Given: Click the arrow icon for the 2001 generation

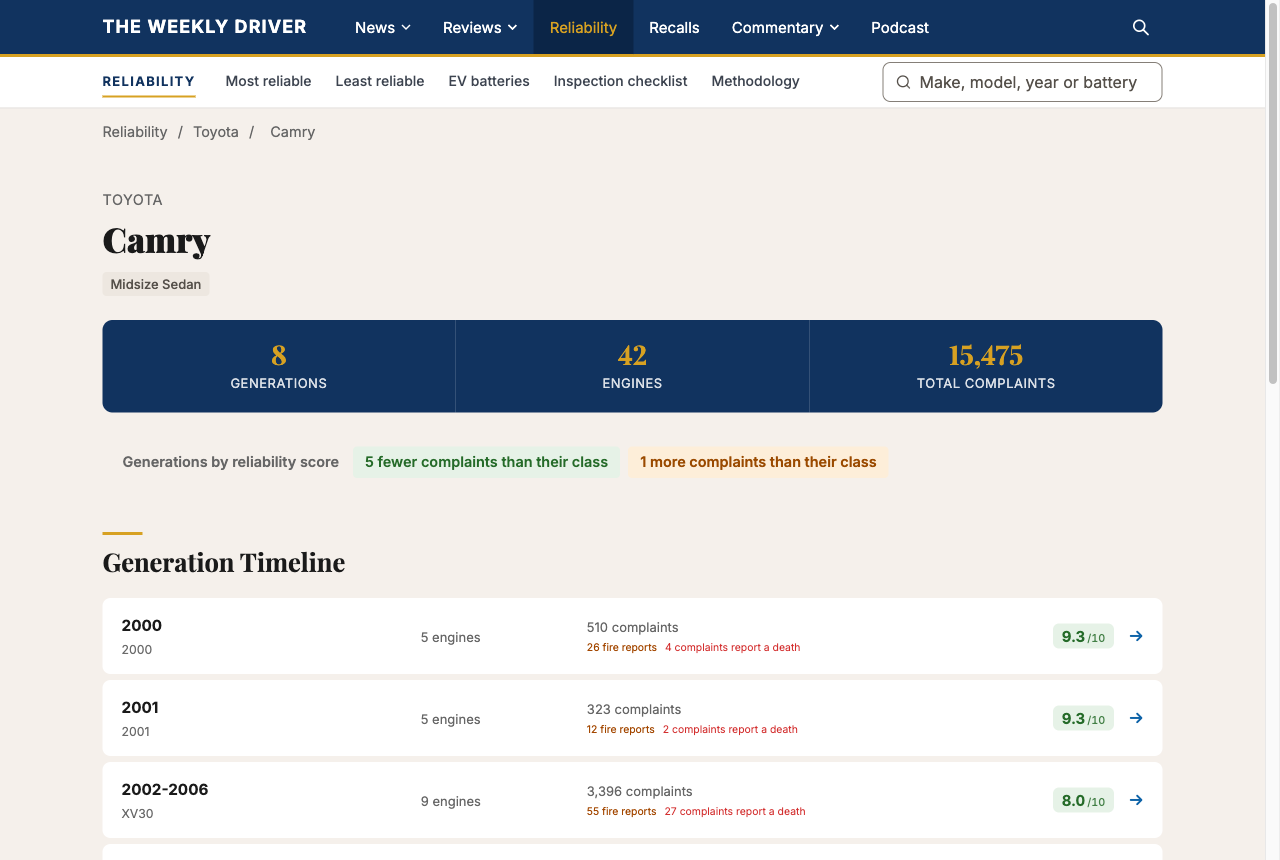Looking at the screenshot, I should [1136, 718].
